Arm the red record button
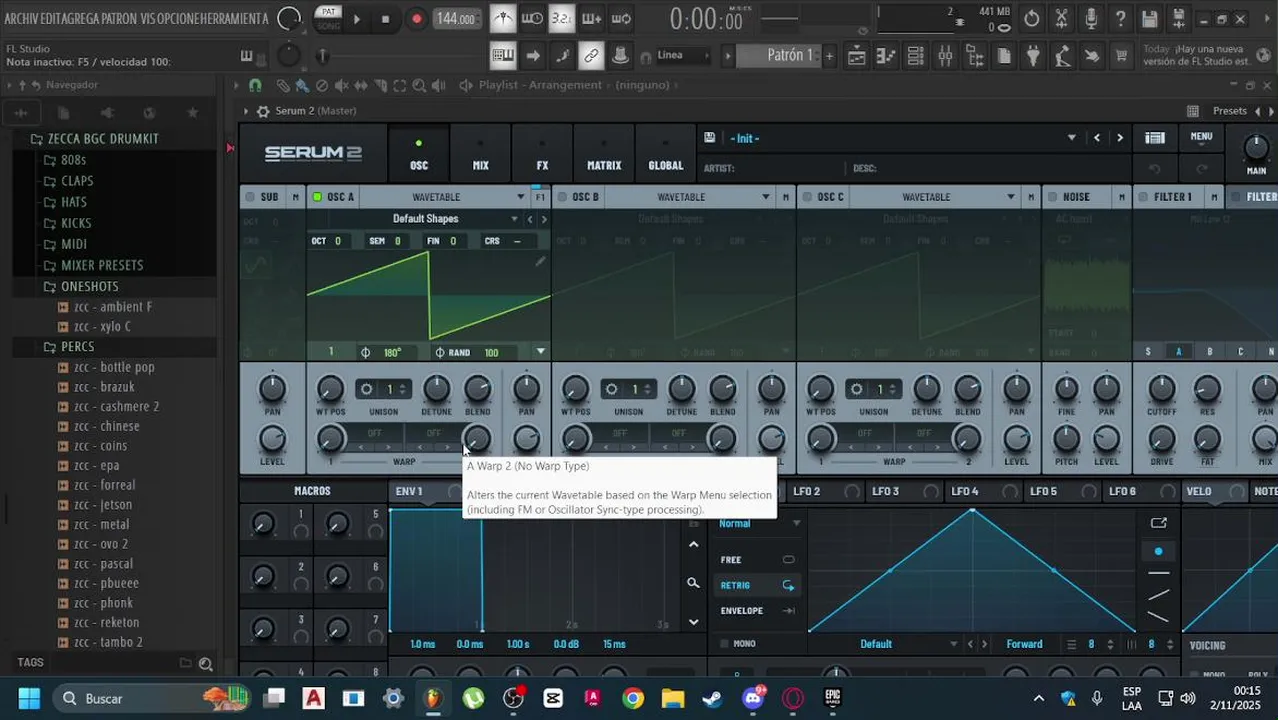The width and height of the screenshot is (1278, 720). tap(417, 19)
